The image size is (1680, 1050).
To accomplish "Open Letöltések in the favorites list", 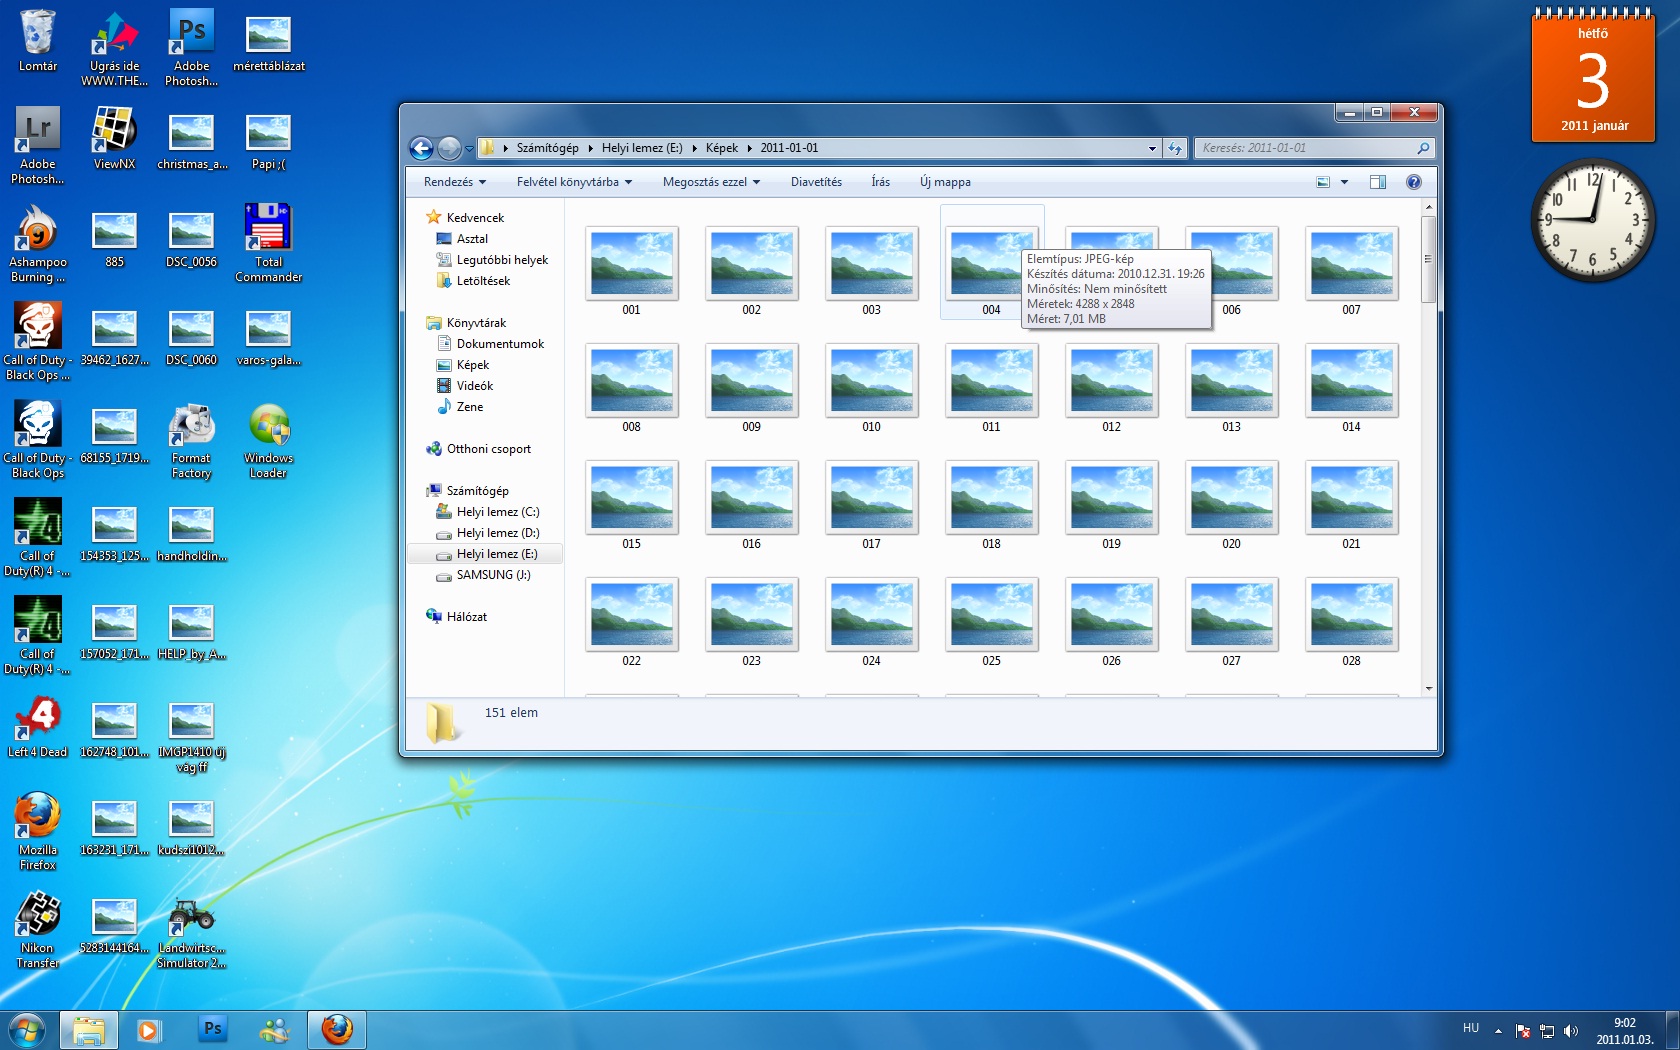I will (x=483, y=281).
